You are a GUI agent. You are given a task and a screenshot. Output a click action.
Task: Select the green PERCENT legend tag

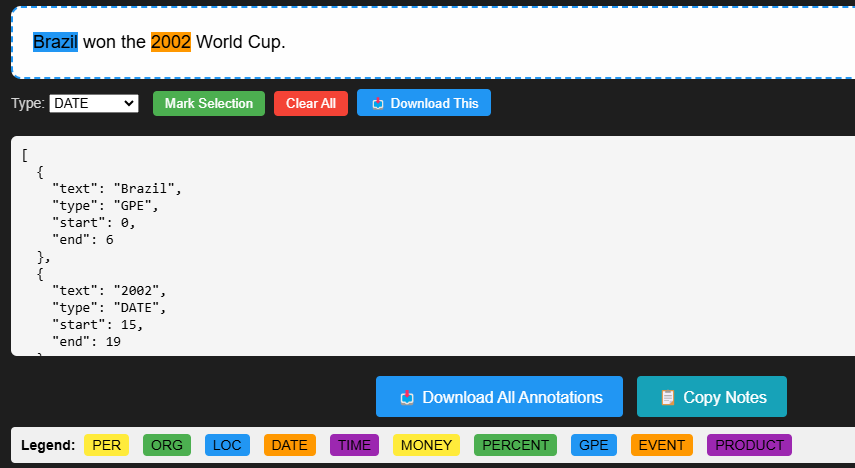(x=515, y=445)
